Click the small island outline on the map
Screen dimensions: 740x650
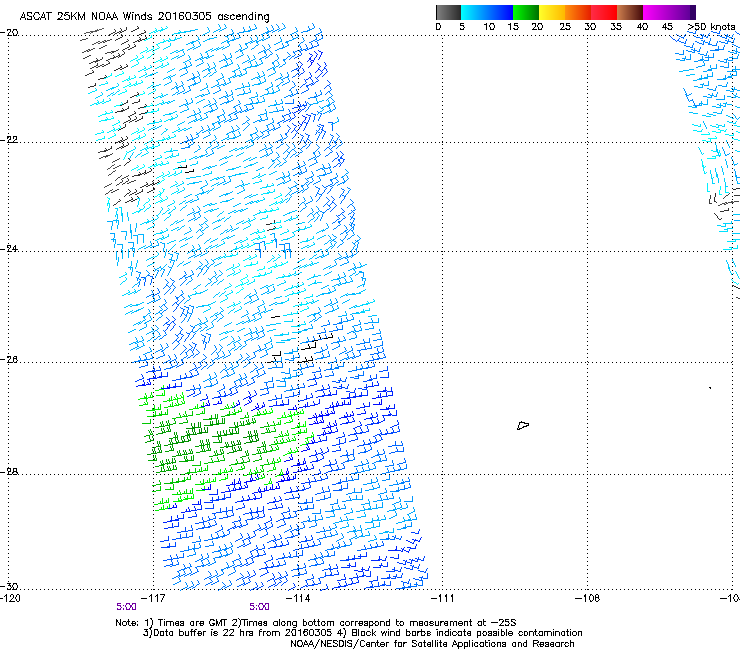pos(523,425)
